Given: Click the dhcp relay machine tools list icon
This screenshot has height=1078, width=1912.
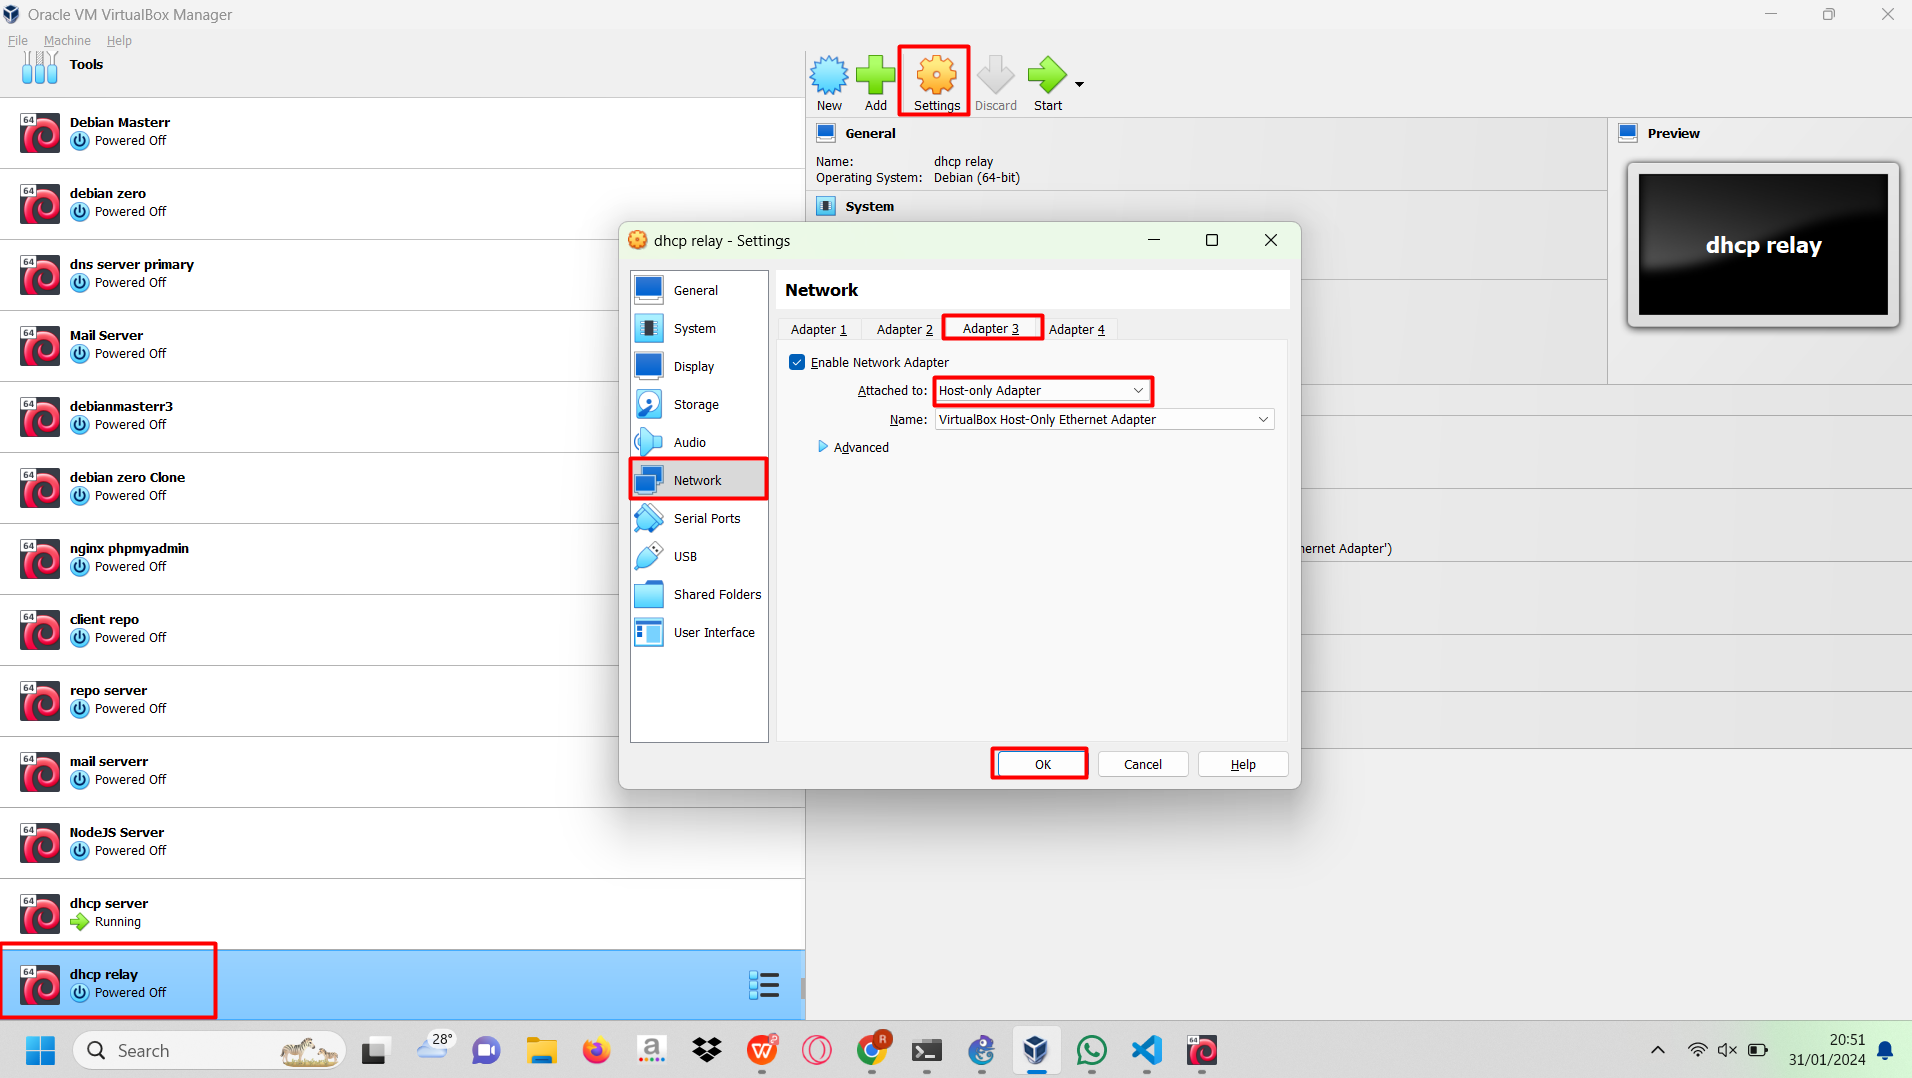Looking at the screenshot, I should [x=764, y=985].
